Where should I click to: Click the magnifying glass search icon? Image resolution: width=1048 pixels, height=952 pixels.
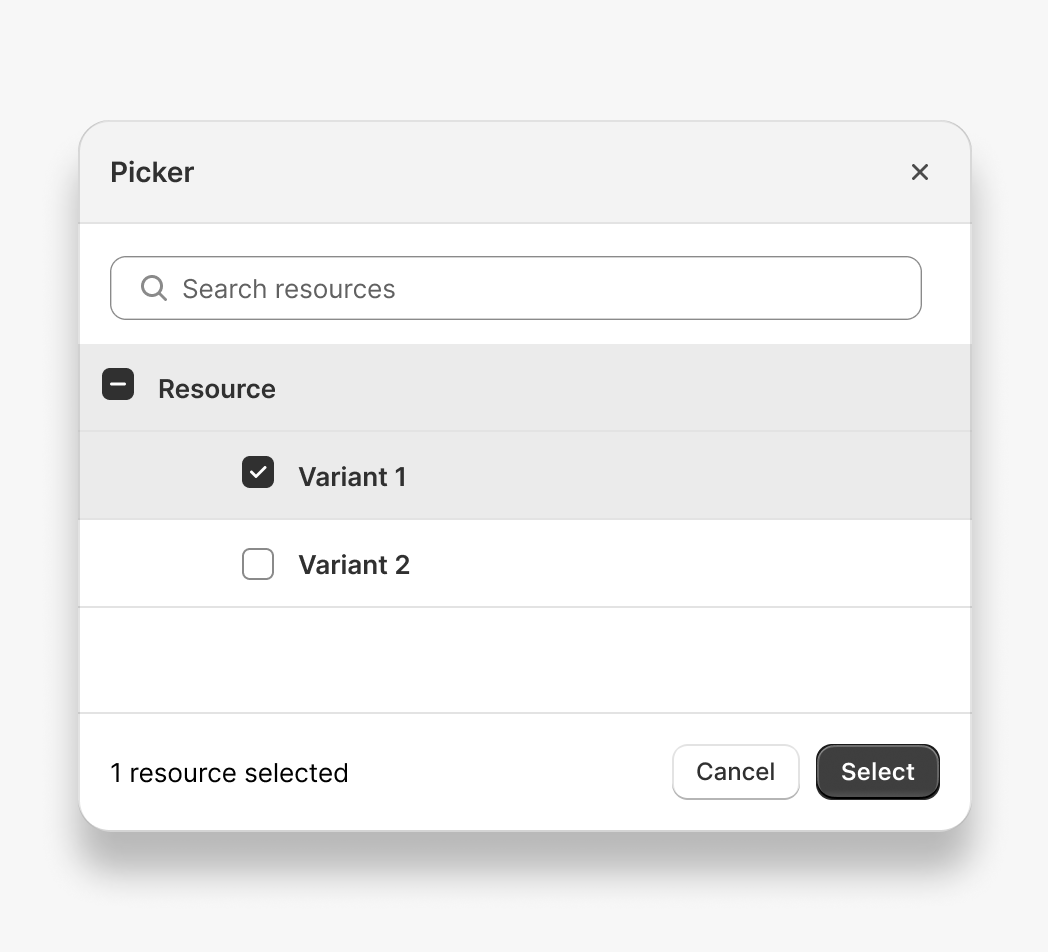[x=153, y=288]
